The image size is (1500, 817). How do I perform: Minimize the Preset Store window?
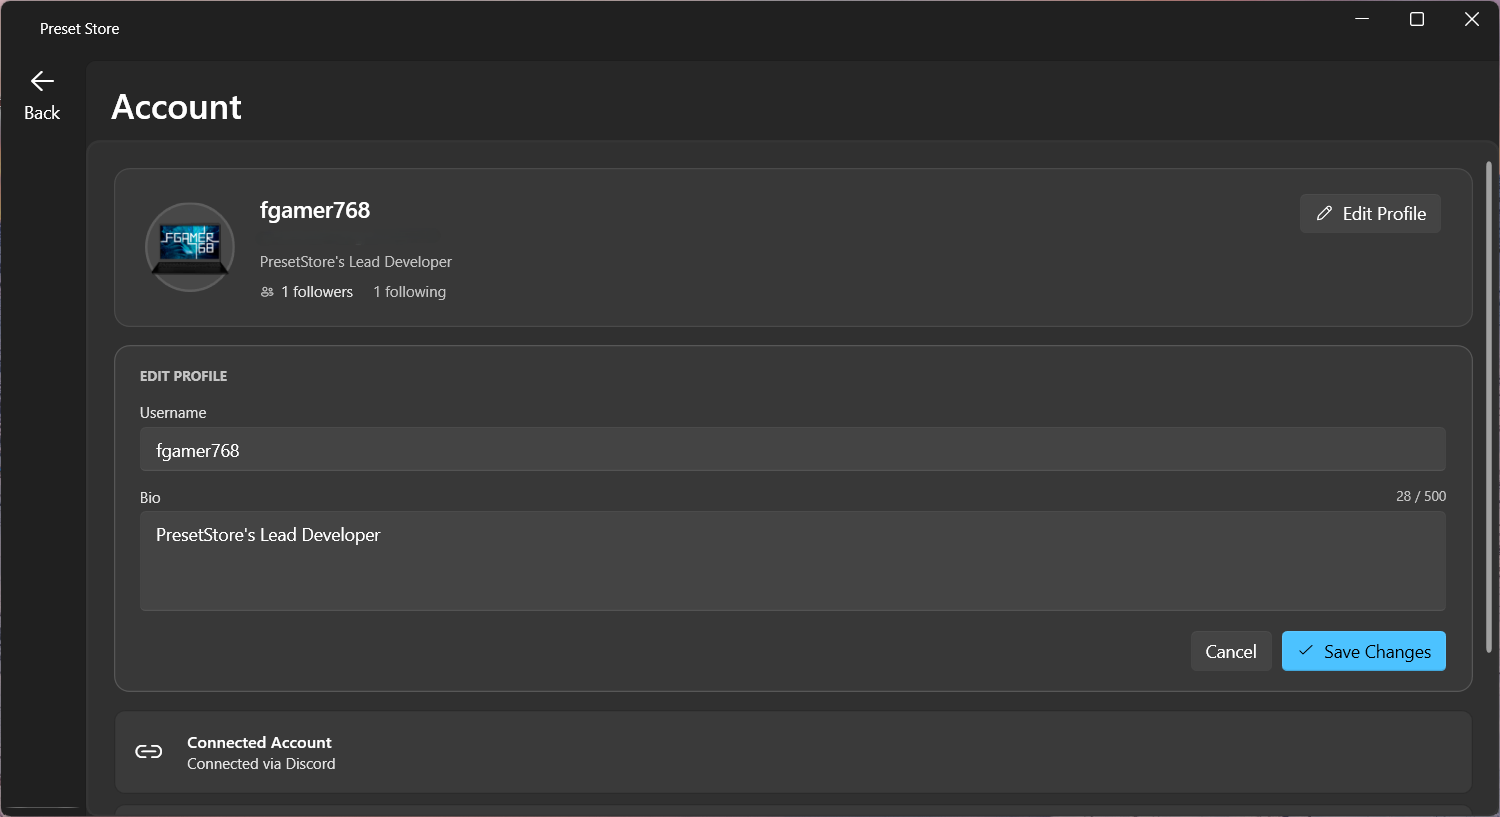pos(1362,19)
